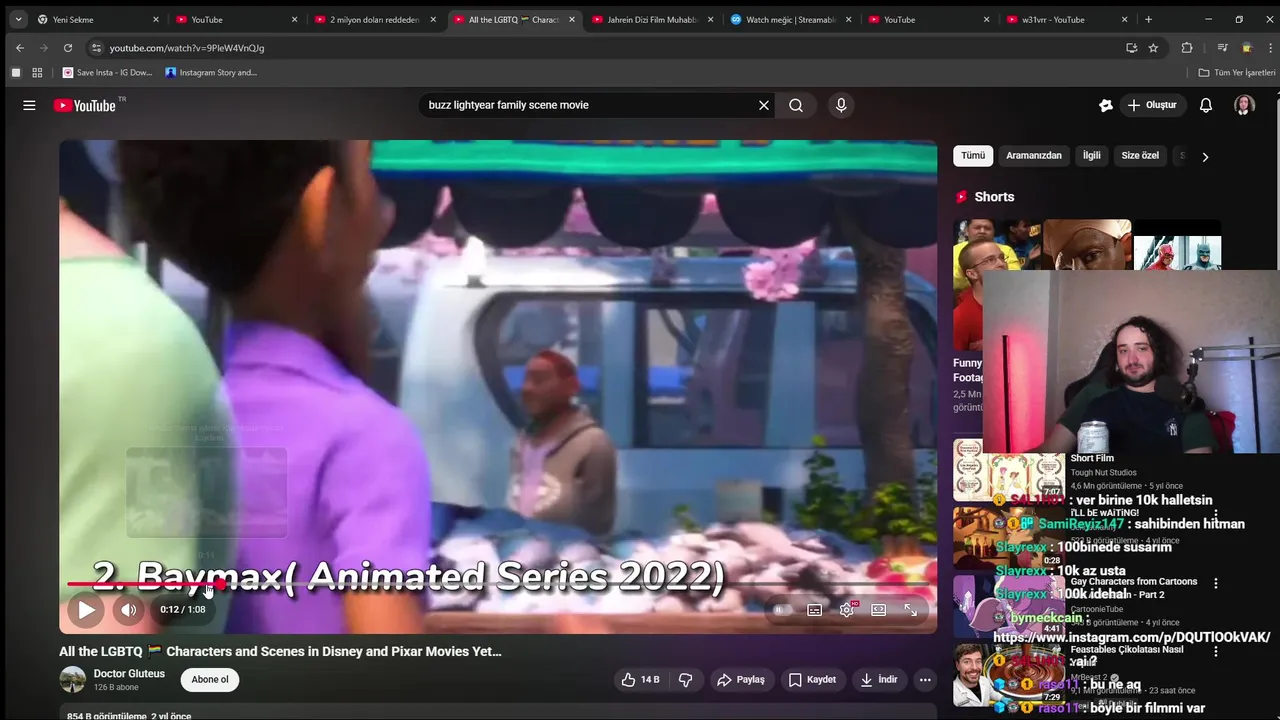The height and width of the screenshot is (720, 1280).
Task: Switch to the 2 milyon dolarι reddeden tab
Action: (375, 19)
